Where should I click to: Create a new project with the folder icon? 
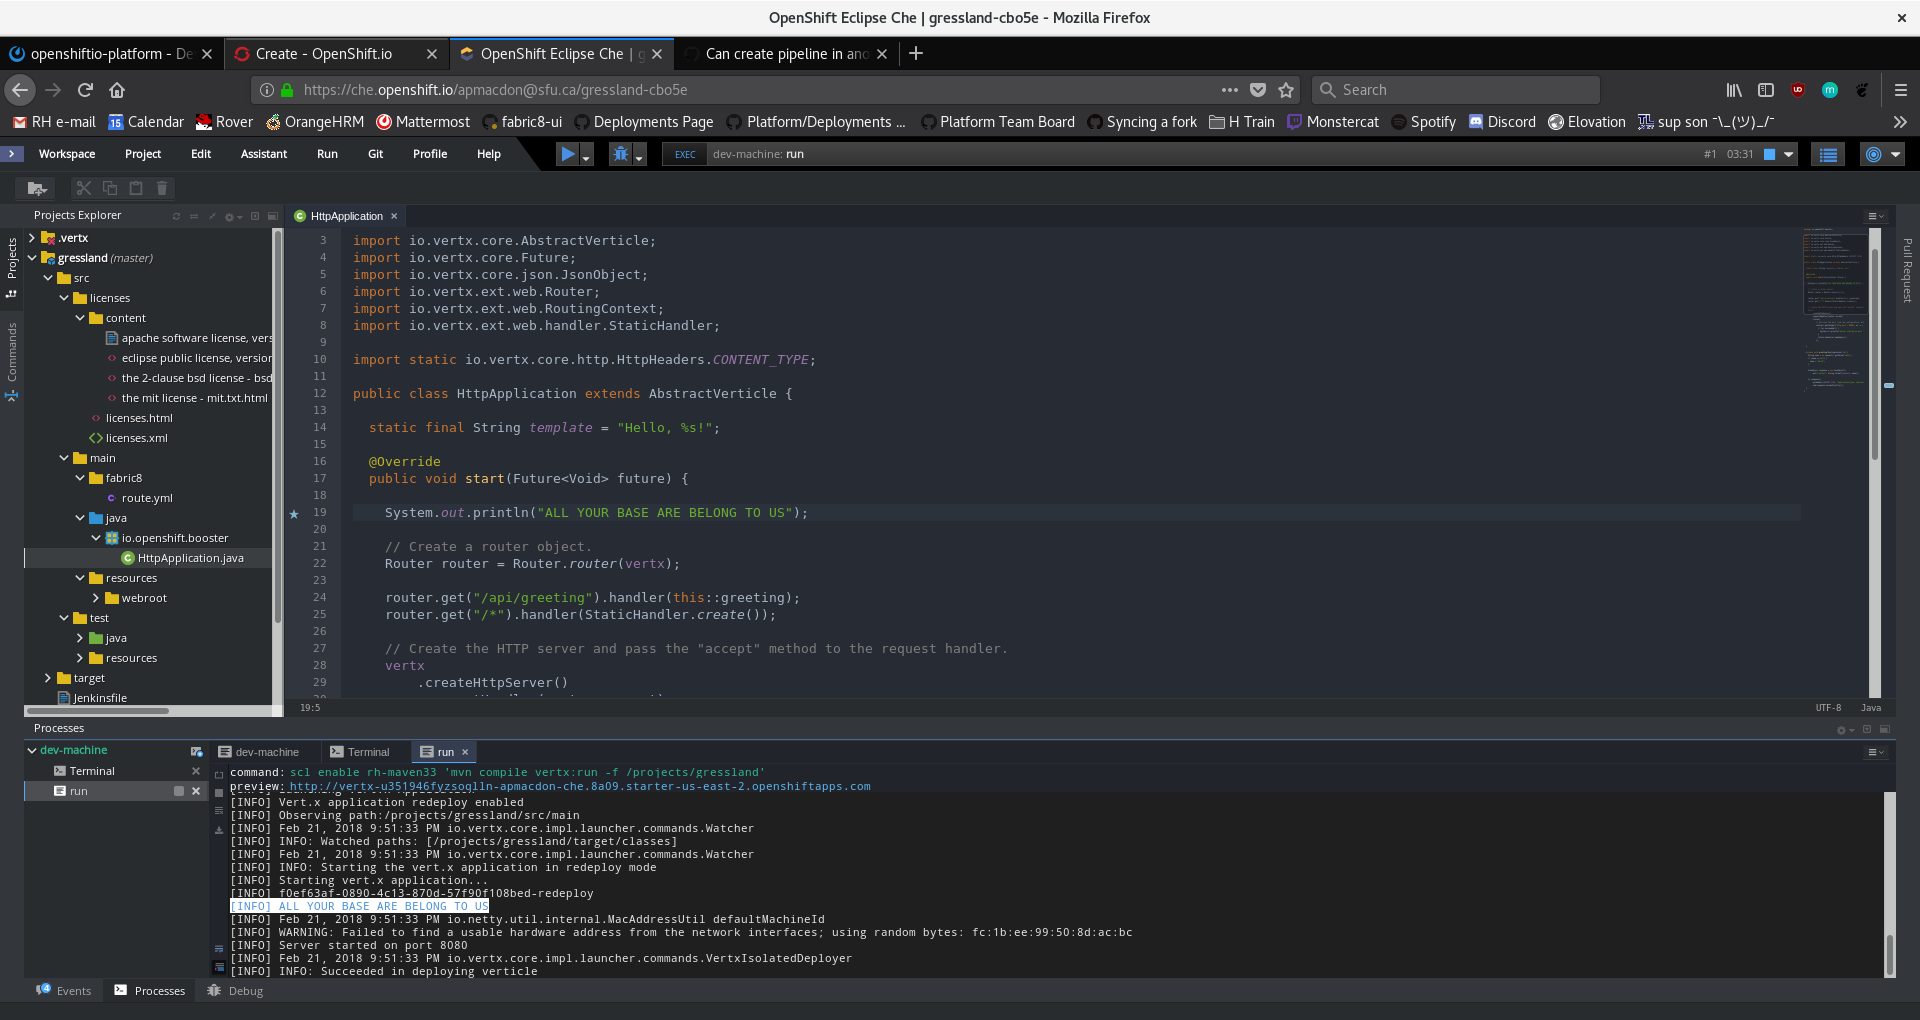click(x=37, y=188)
